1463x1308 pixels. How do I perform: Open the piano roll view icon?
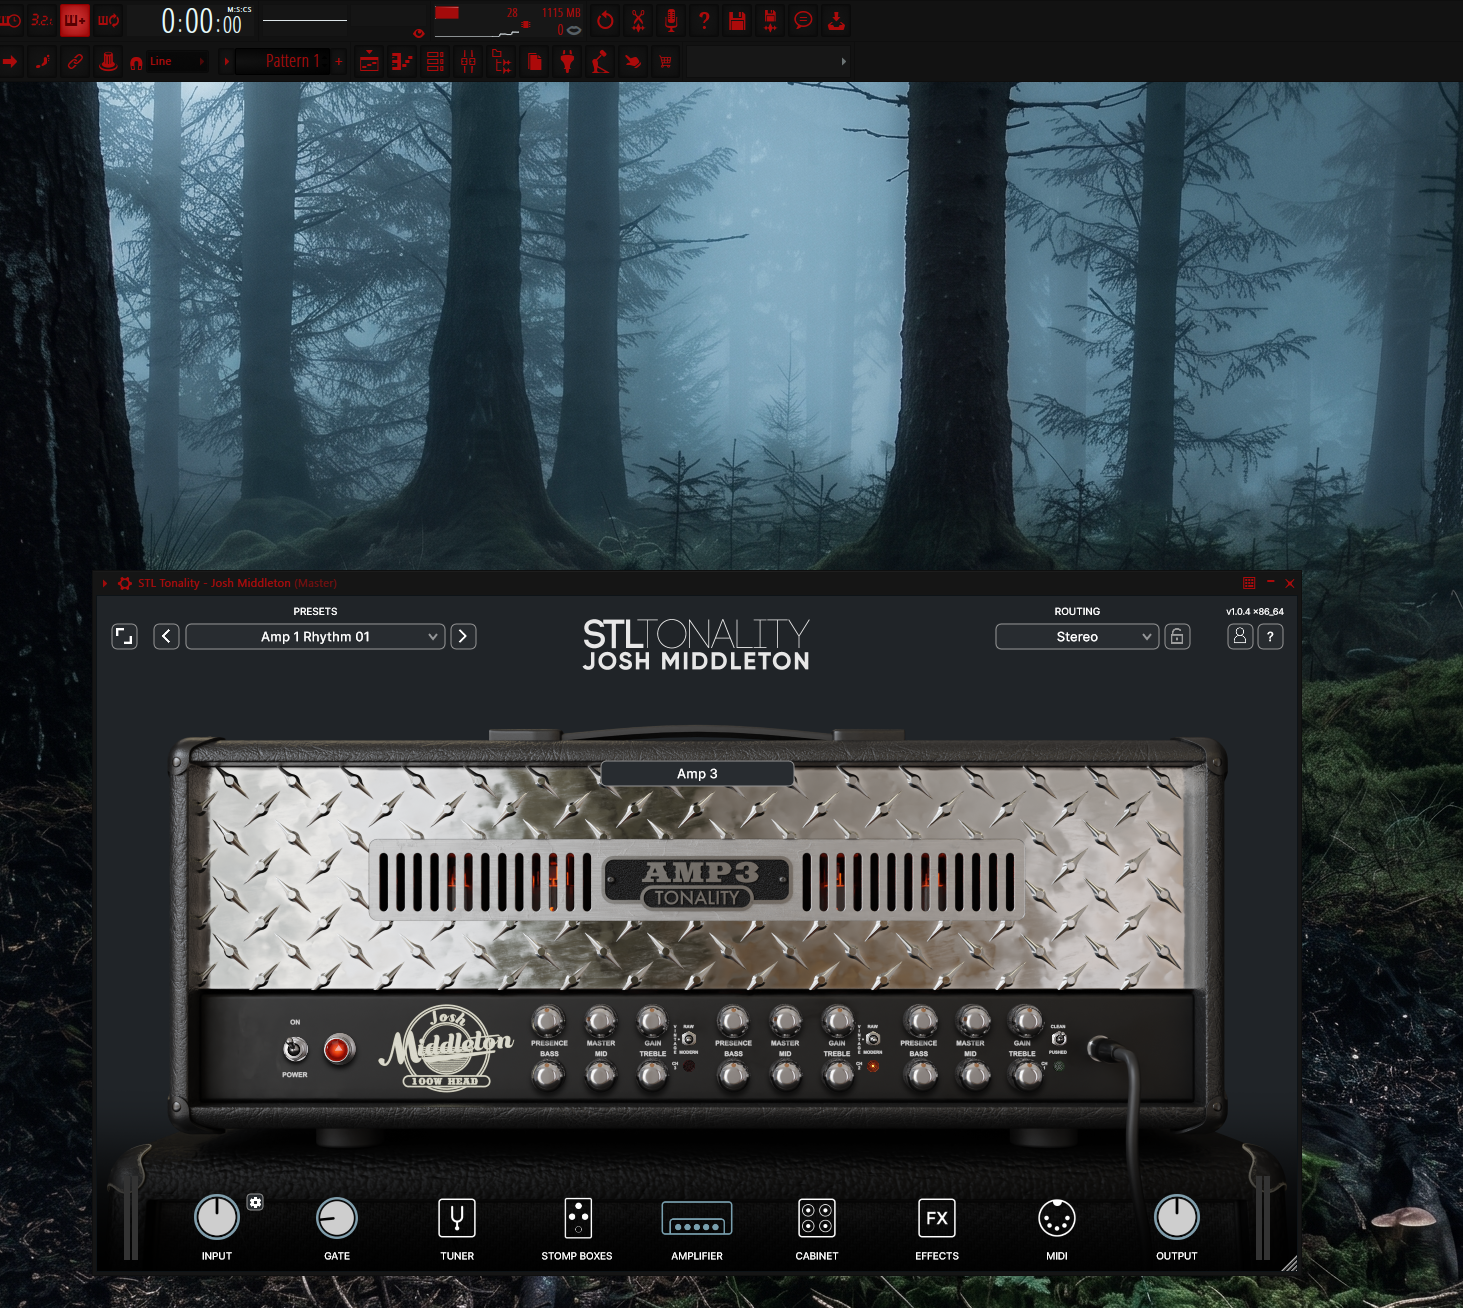coord(402,62)
